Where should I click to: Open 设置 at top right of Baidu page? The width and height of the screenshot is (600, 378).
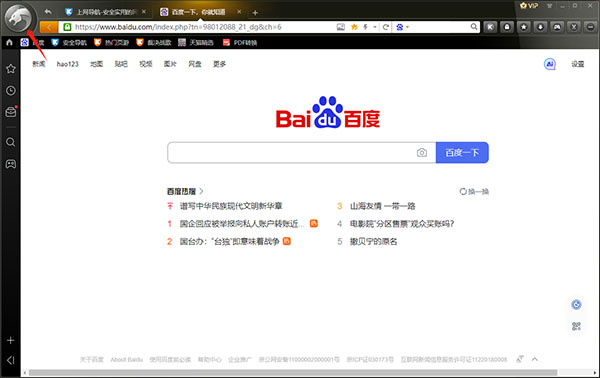coord(578,64)
